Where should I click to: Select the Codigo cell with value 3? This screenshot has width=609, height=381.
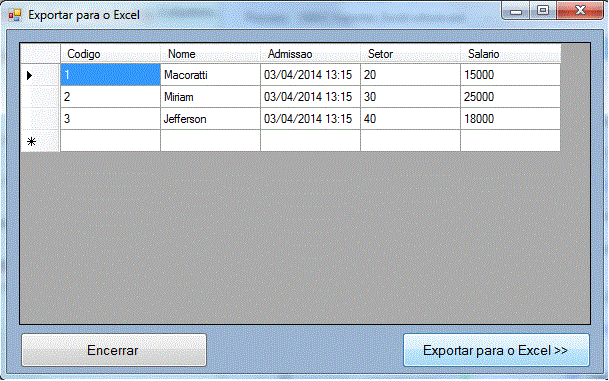[110, 118]
